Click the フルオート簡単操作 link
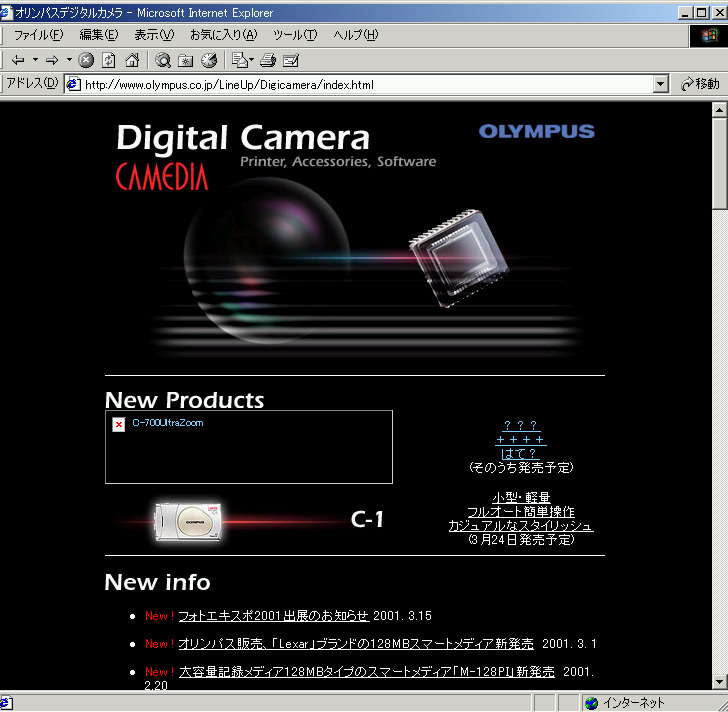Screen dimensions: 728x712 point(521,511)
